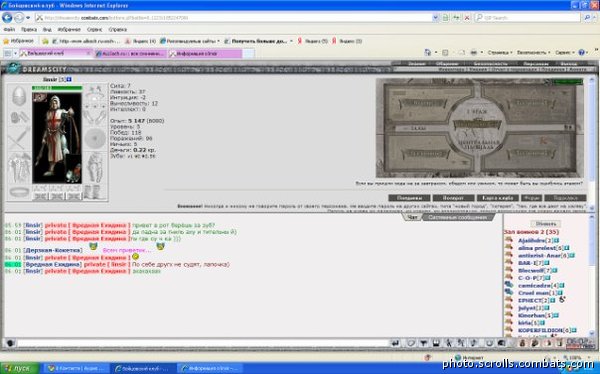Select the empty shield equipment slot
Screen dimensions: 600x374
click(x=95, y=138)
